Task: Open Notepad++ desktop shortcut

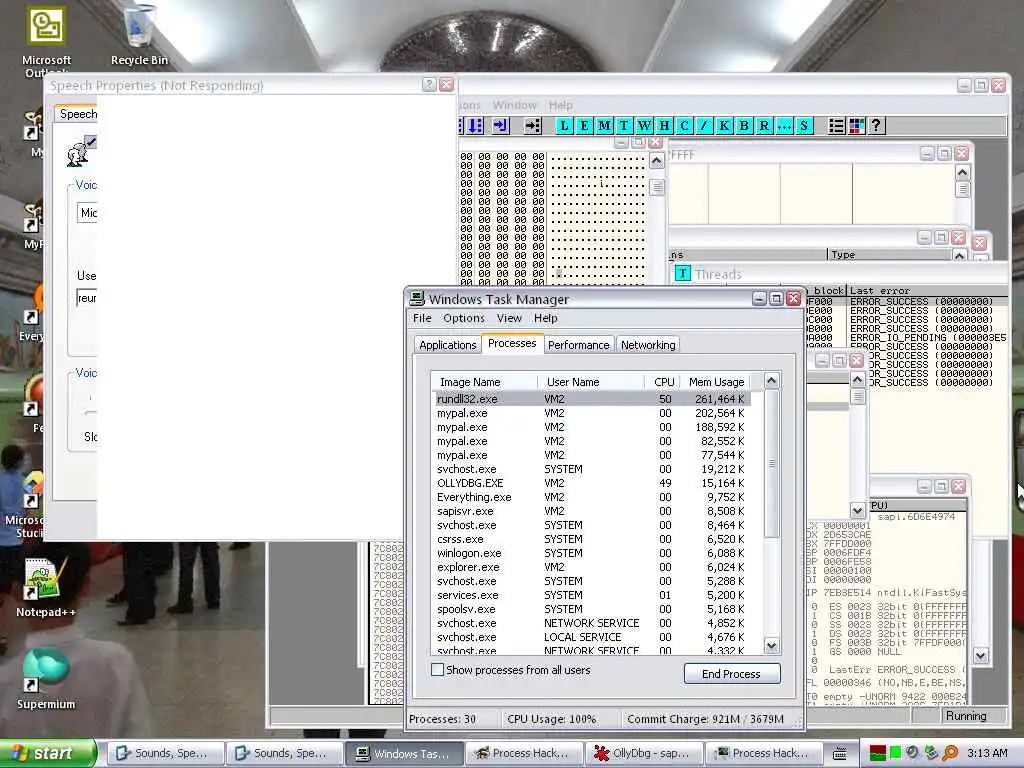Action: pos(45,589)
